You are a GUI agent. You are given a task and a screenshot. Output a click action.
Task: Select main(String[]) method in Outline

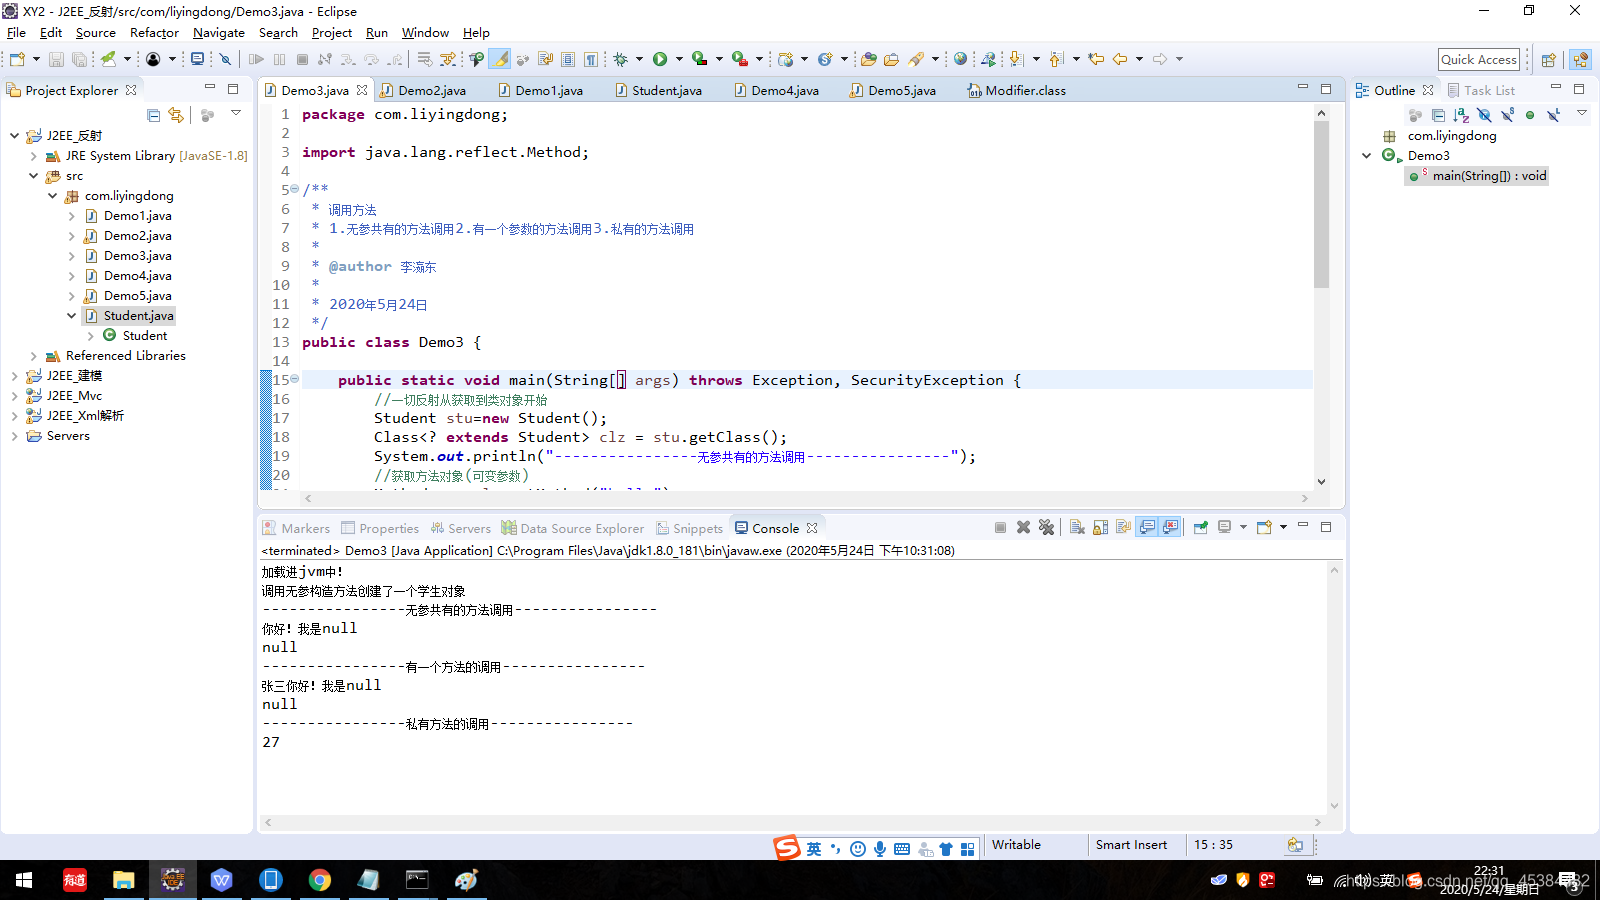pyautogui.click(x=1477, y=175)
